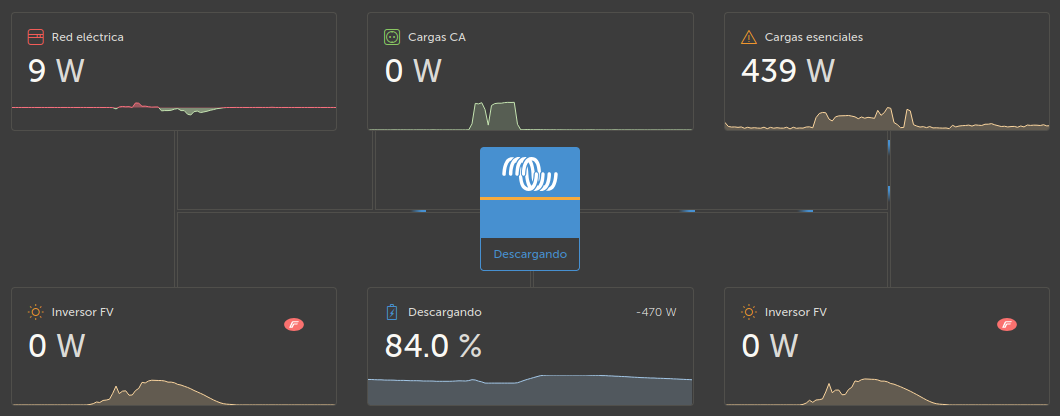1060x416 pixels.
Task: Click the sun icon of the Inversor FV beneath Red eléctrica
Action: click(x=35, y=312)
